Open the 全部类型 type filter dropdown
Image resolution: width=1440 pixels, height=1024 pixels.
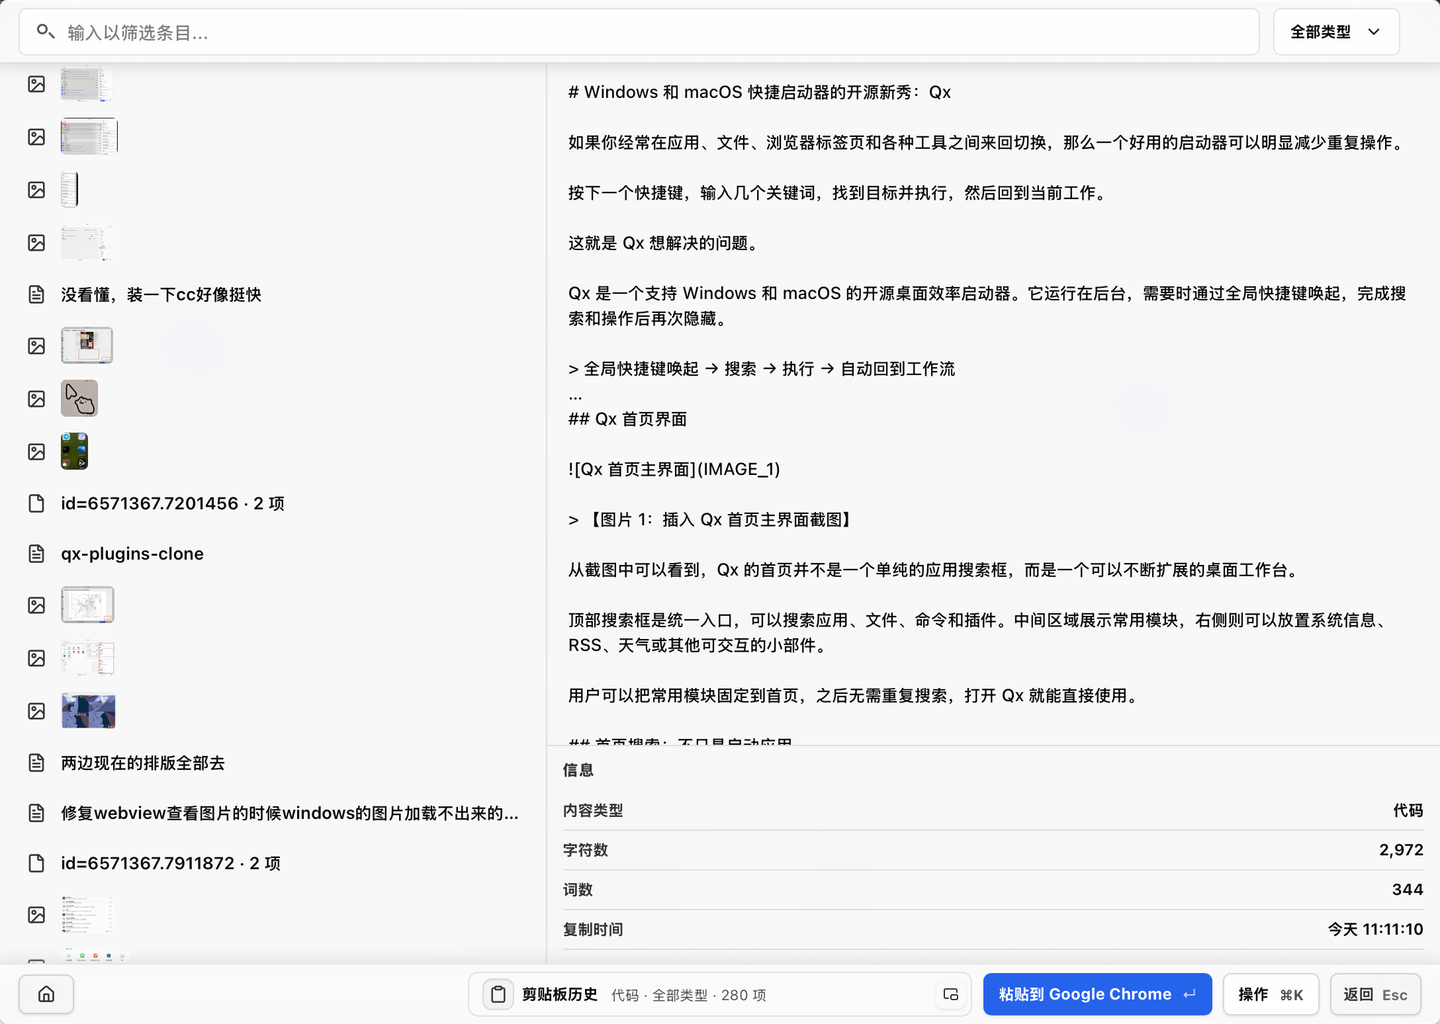pyautogui.click(x=1336, y=32)
